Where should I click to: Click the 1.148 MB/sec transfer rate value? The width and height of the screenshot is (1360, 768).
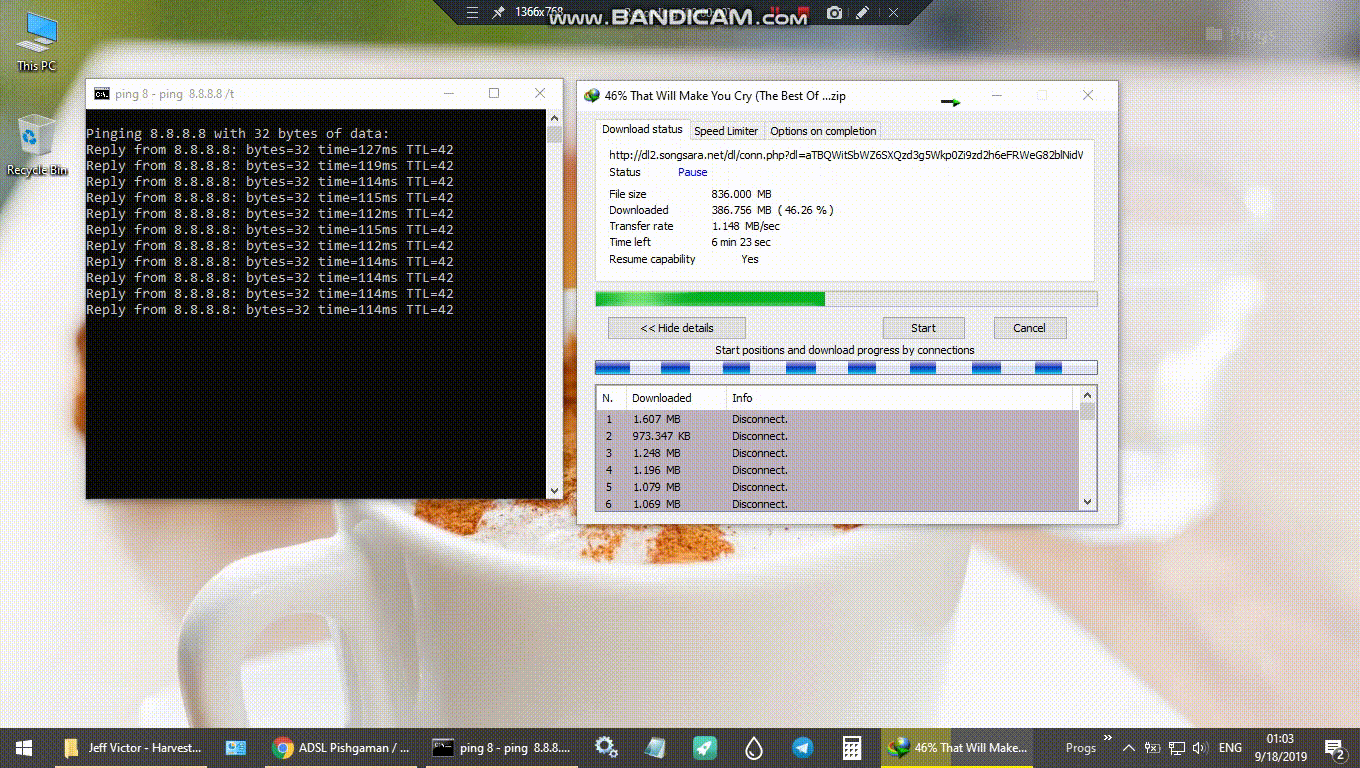coord(746,226)
